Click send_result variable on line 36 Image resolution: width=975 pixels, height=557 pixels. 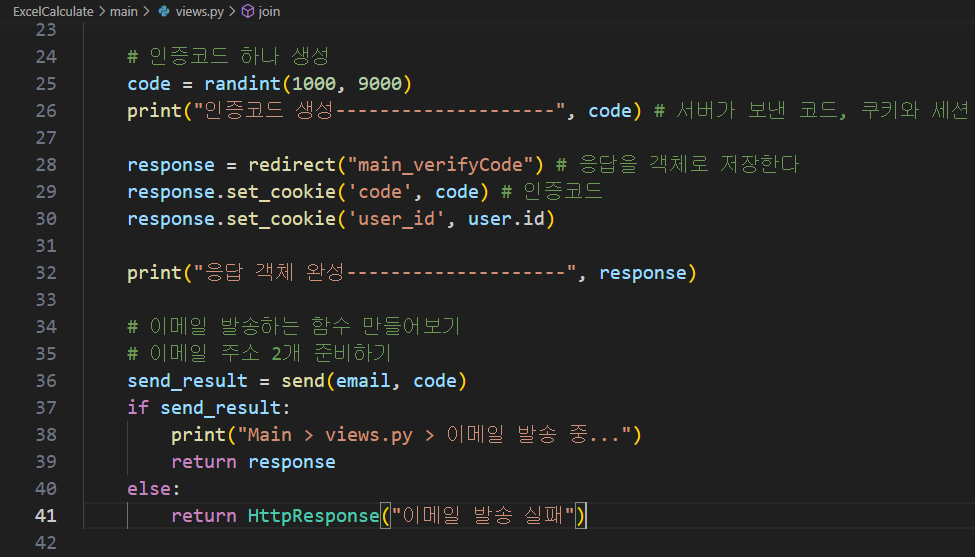tap(187, 381)
